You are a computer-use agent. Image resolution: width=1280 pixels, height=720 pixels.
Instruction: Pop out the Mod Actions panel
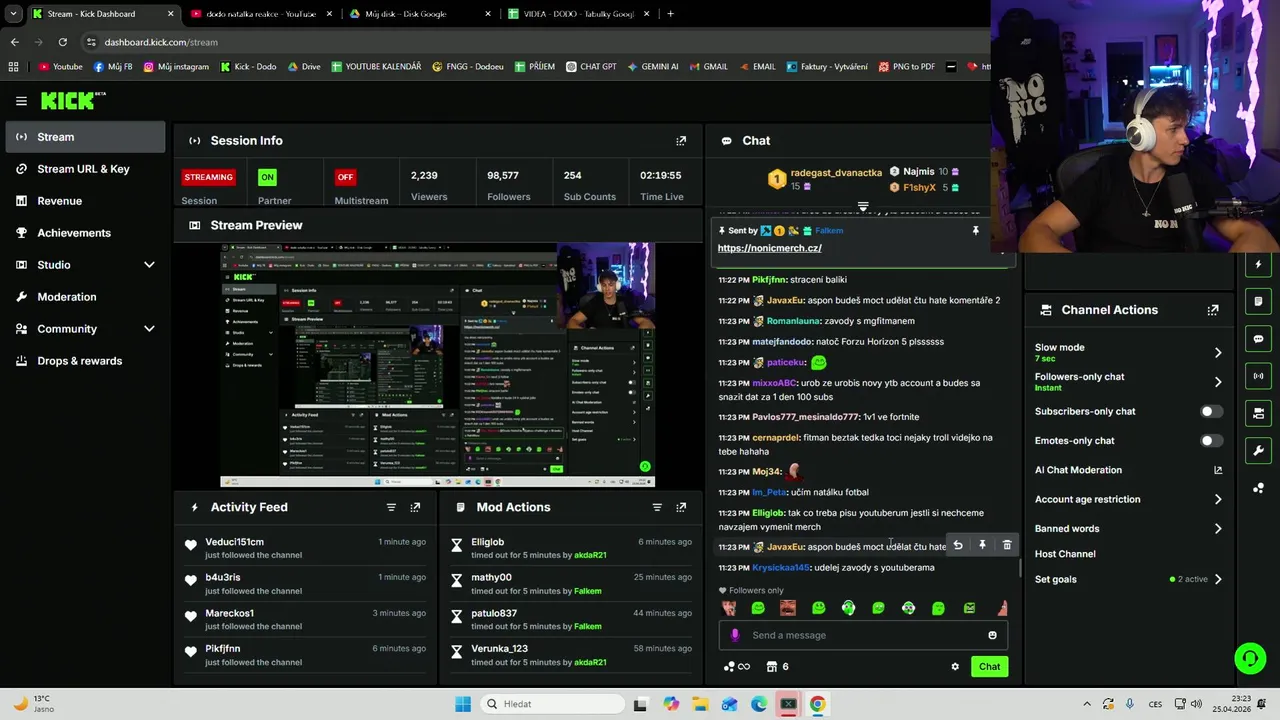click(681, 508)
